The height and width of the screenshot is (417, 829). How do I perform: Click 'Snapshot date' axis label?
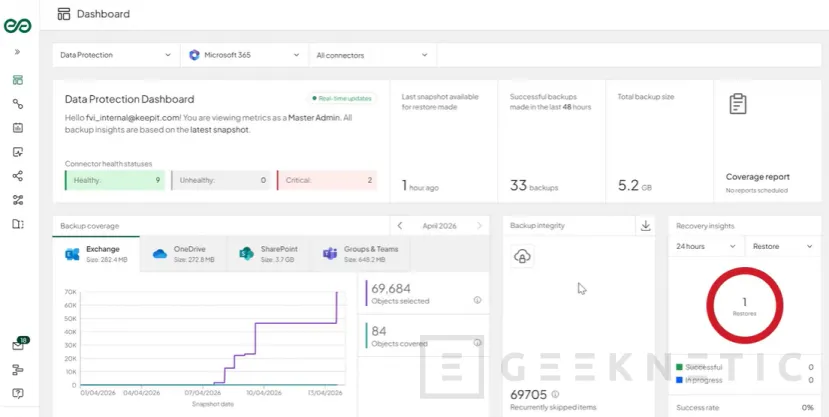coord(213,404)
